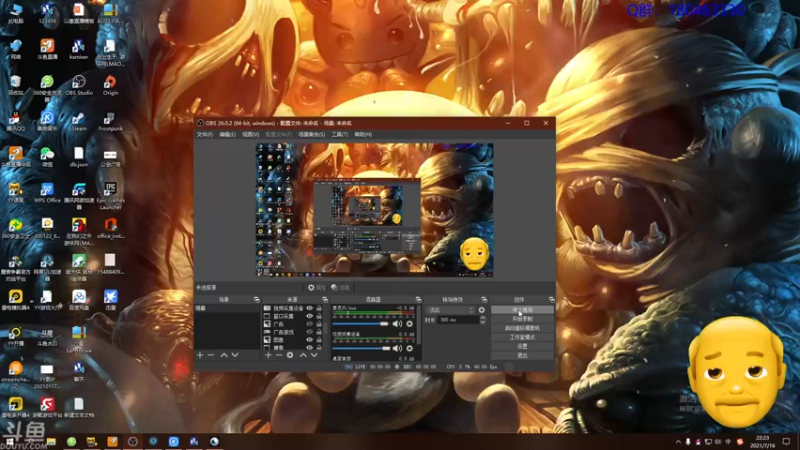Viewport: 800px width, 450px height.
Task: Open the Windows Start menu
Action: point(9,442)
